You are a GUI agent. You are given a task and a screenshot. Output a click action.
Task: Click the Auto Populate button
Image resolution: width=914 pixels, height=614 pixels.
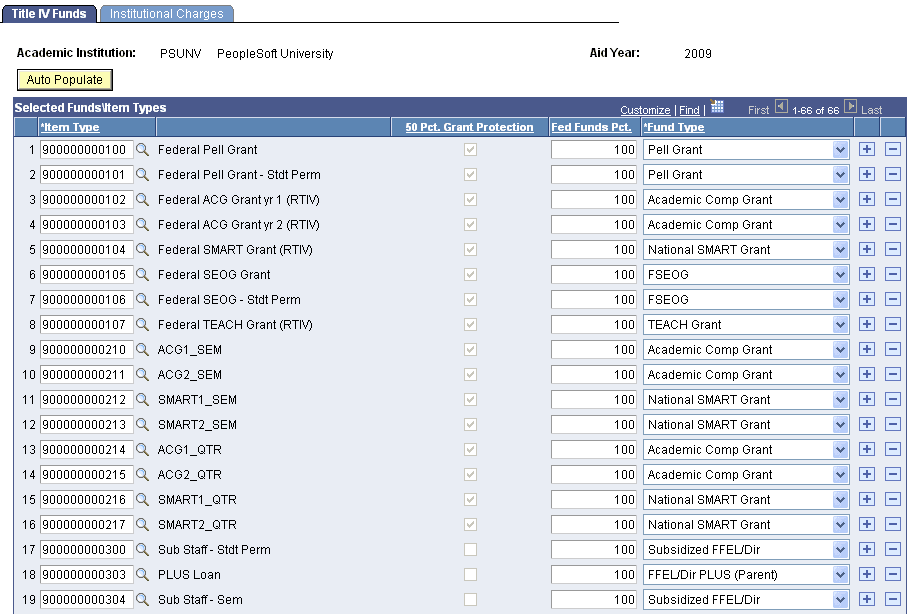coord(64,79)
